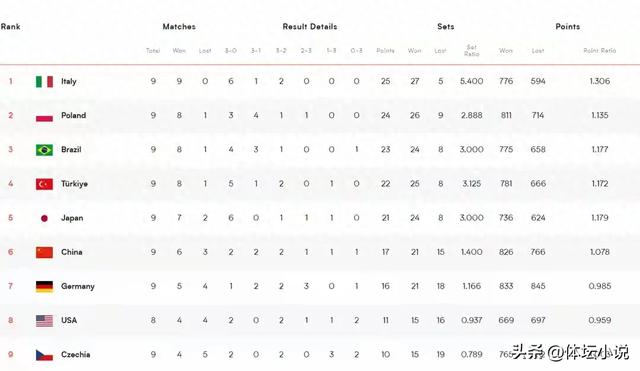Viewport: 640px width, 371px height.
Task: Select the Germany flag icon
Action: (44, 287)
